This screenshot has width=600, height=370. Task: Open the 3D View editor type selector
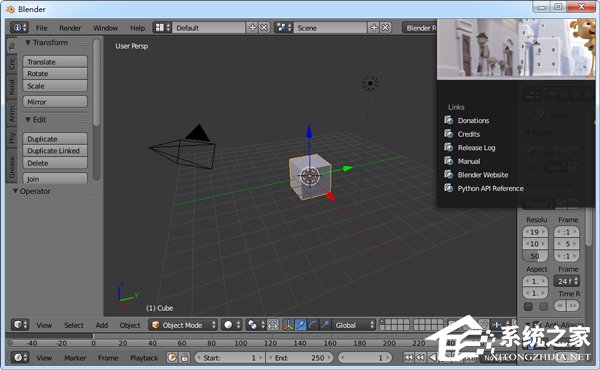click(20, 325)
